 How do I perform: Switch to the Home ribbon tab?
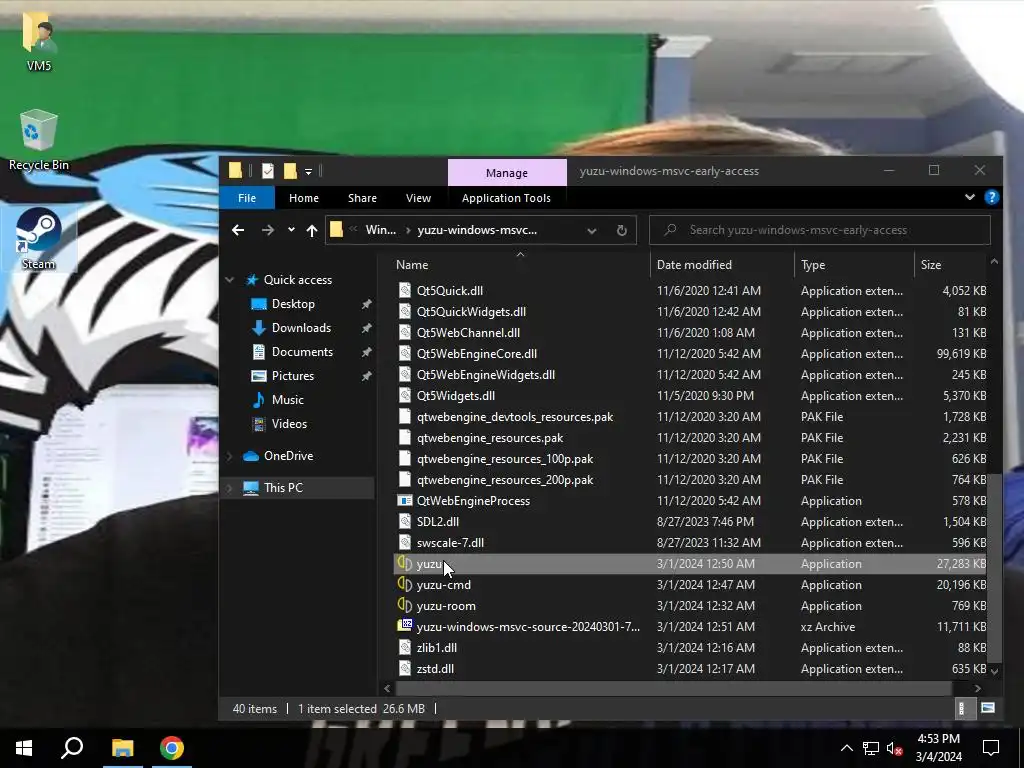point(304,198)
